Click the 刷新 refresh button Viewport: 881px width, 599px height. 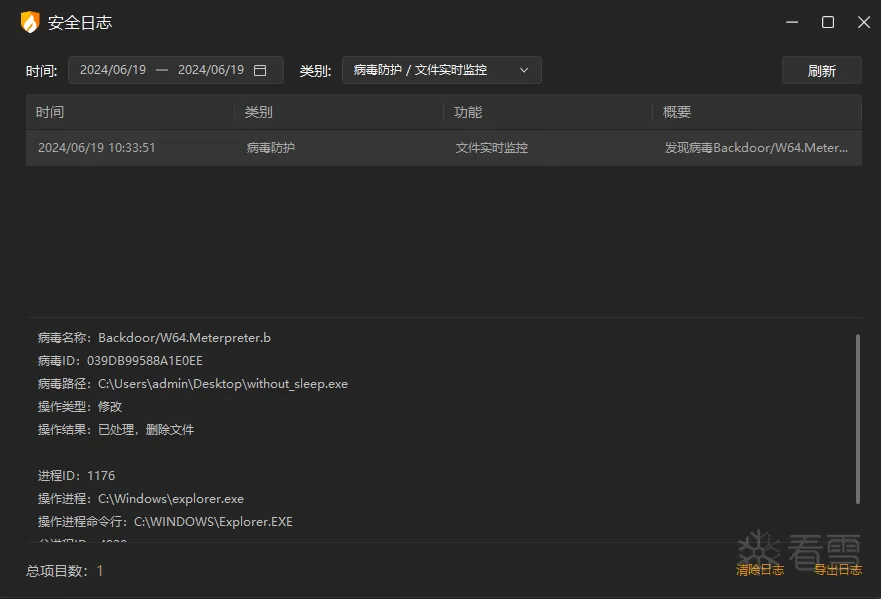[x=821, y=71]
